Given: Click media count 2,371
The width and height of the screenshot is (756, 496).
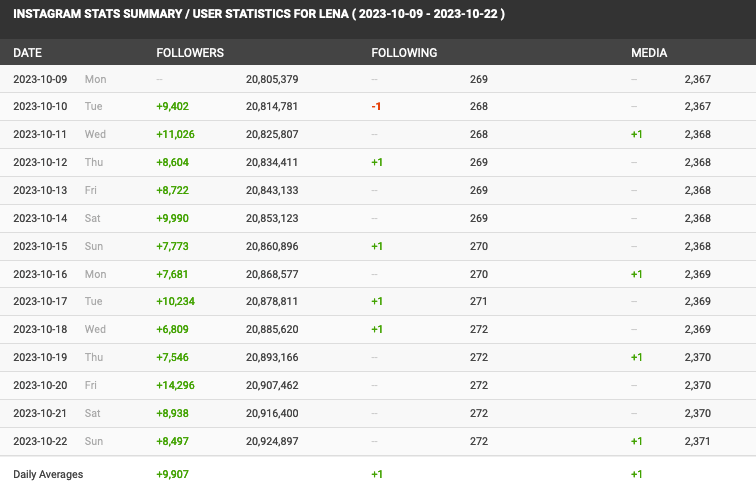Looking at the screenshot, I should coord(697,441).
